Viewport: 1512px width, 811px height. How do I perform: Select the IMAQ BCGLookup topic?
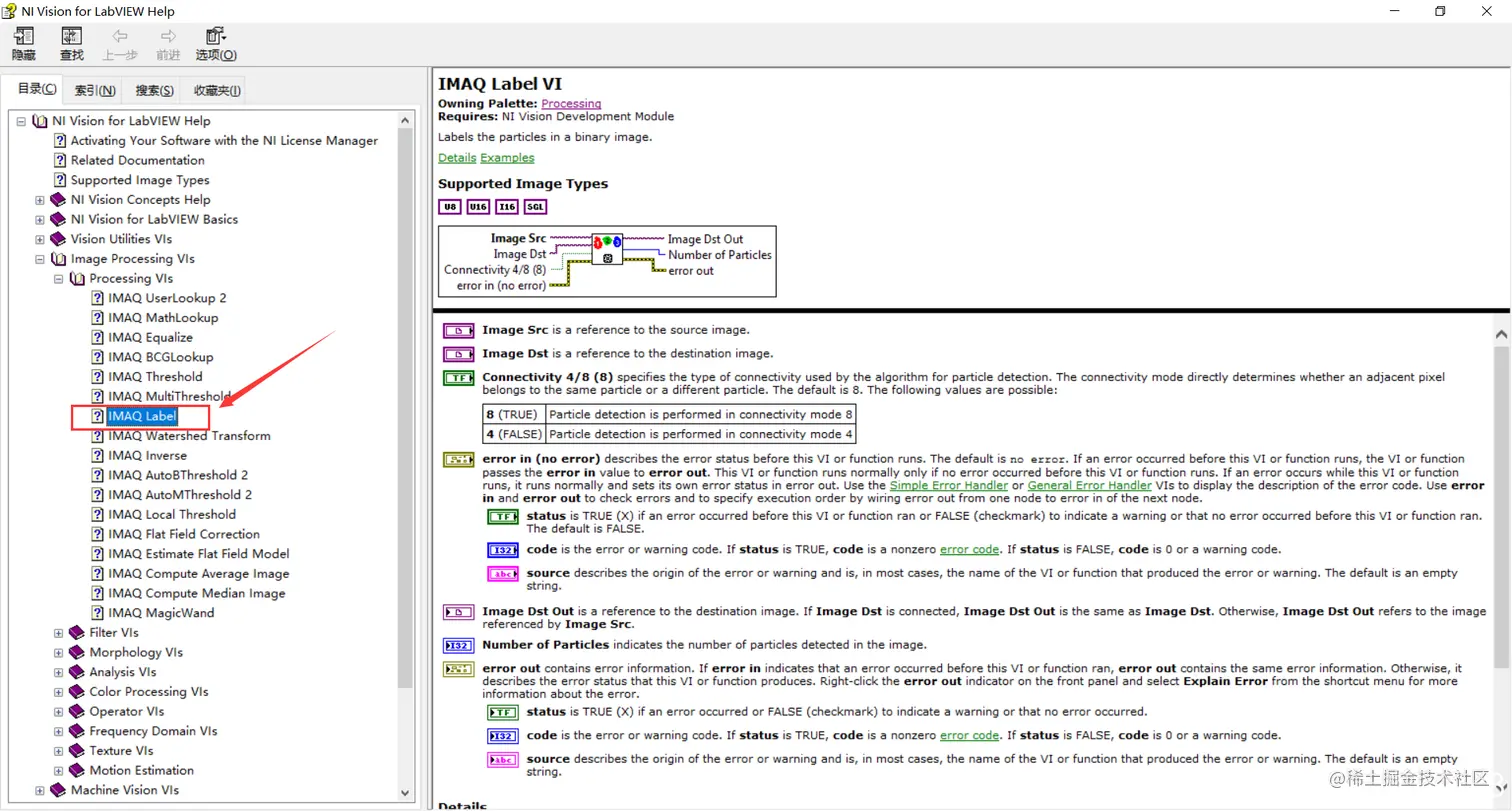click(160, 357)
